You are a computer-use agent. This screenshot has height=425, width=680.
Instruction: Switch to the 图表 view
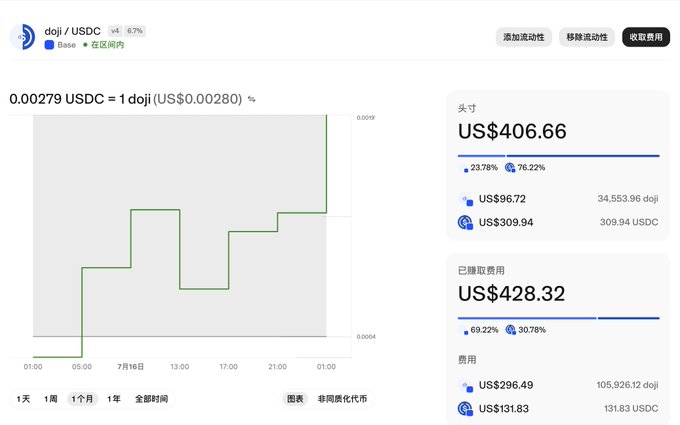coord(295,399)
